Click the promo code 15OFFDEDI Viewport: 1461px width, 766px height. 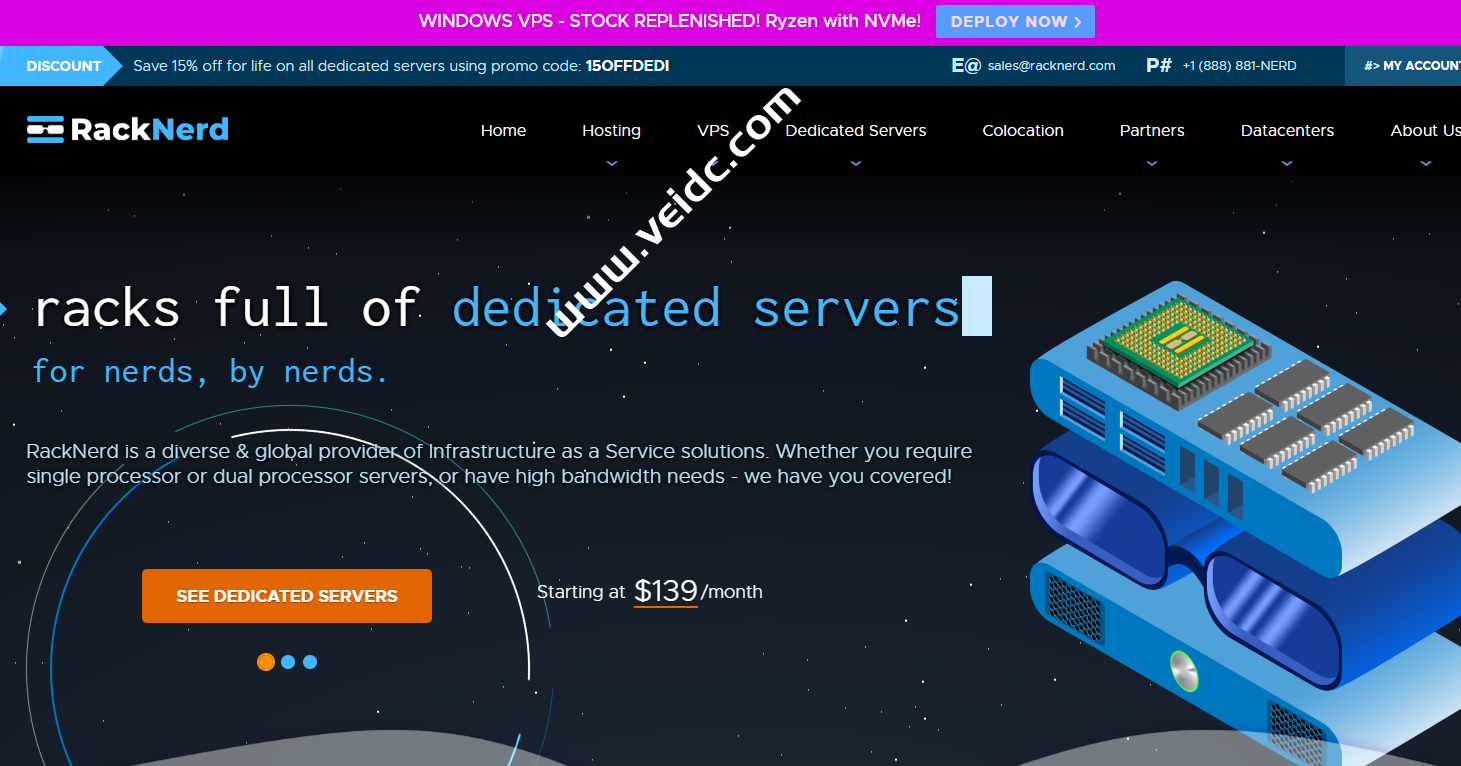[628, 66]
